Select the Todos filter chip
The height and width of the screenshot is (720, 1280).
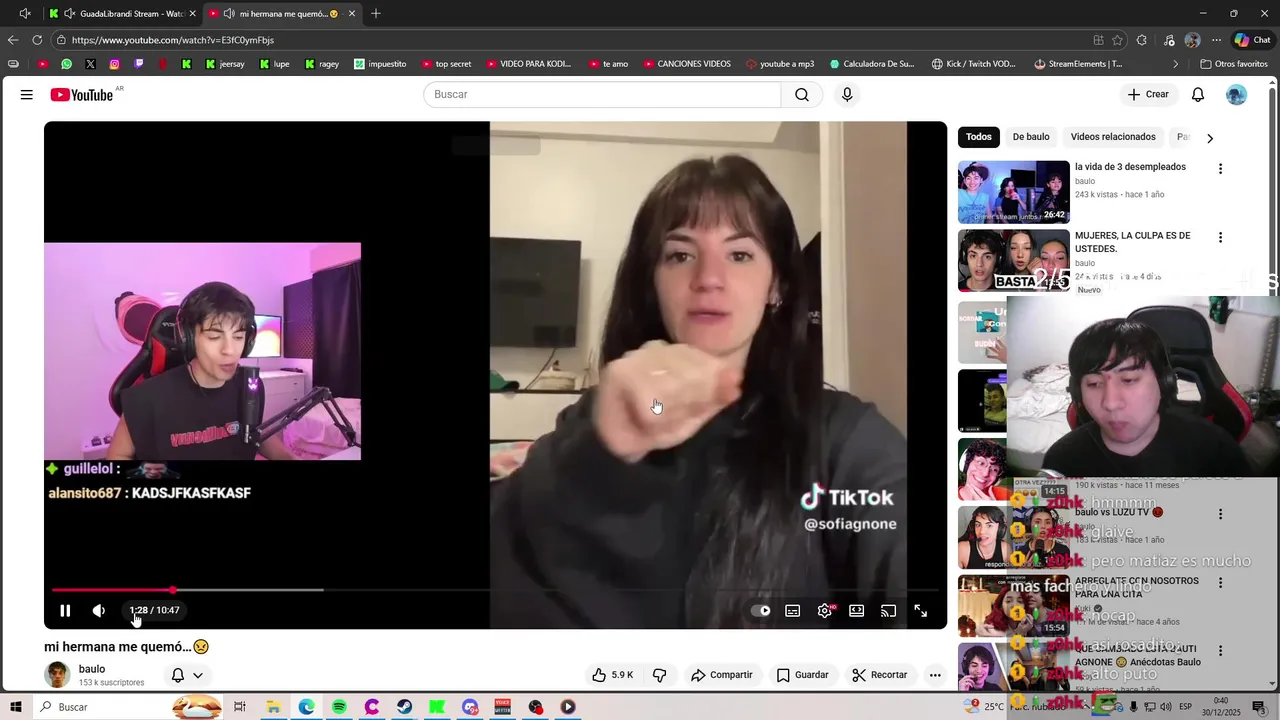[x=979, y=137]
